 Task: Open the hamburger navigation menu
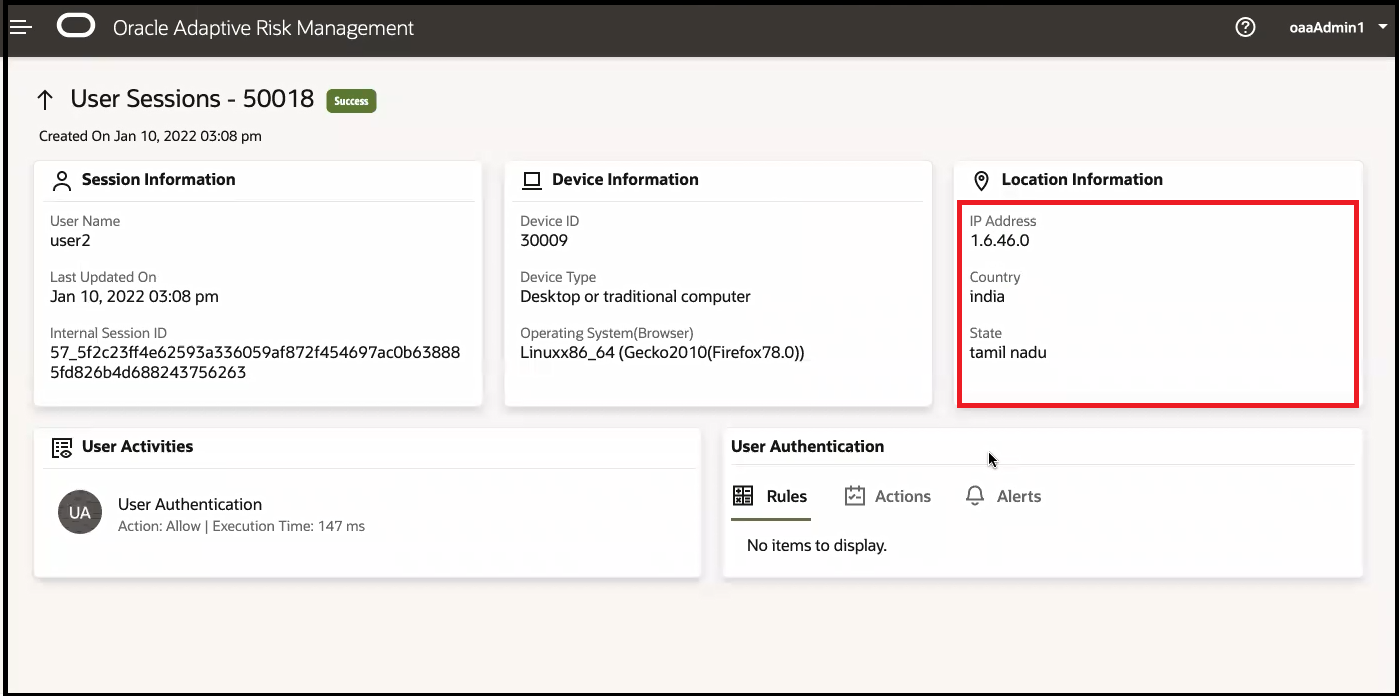[x=21, y=28]
